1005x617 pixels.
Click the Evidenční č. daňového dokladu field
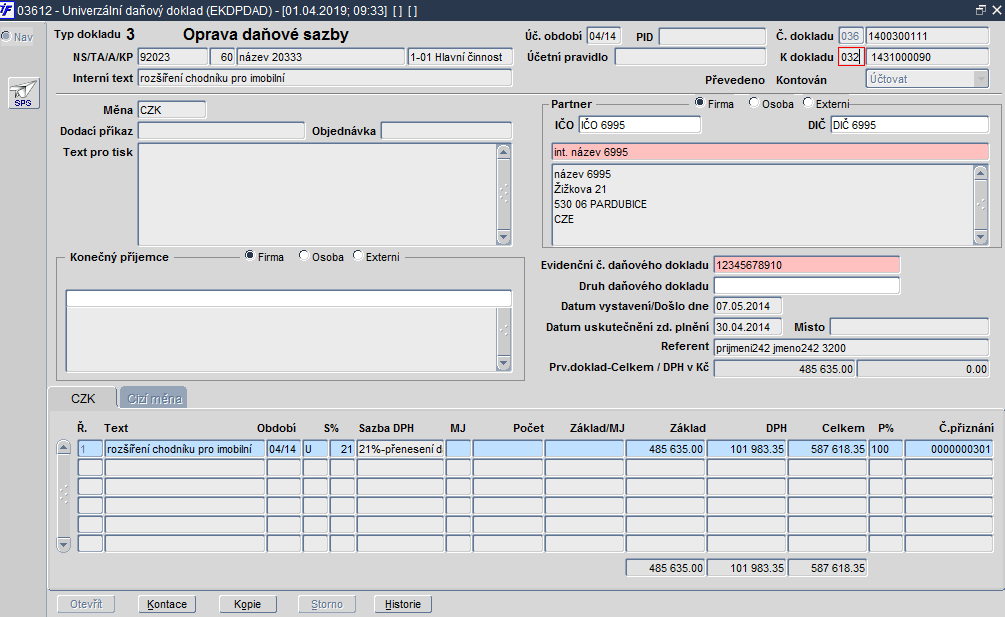806,265
